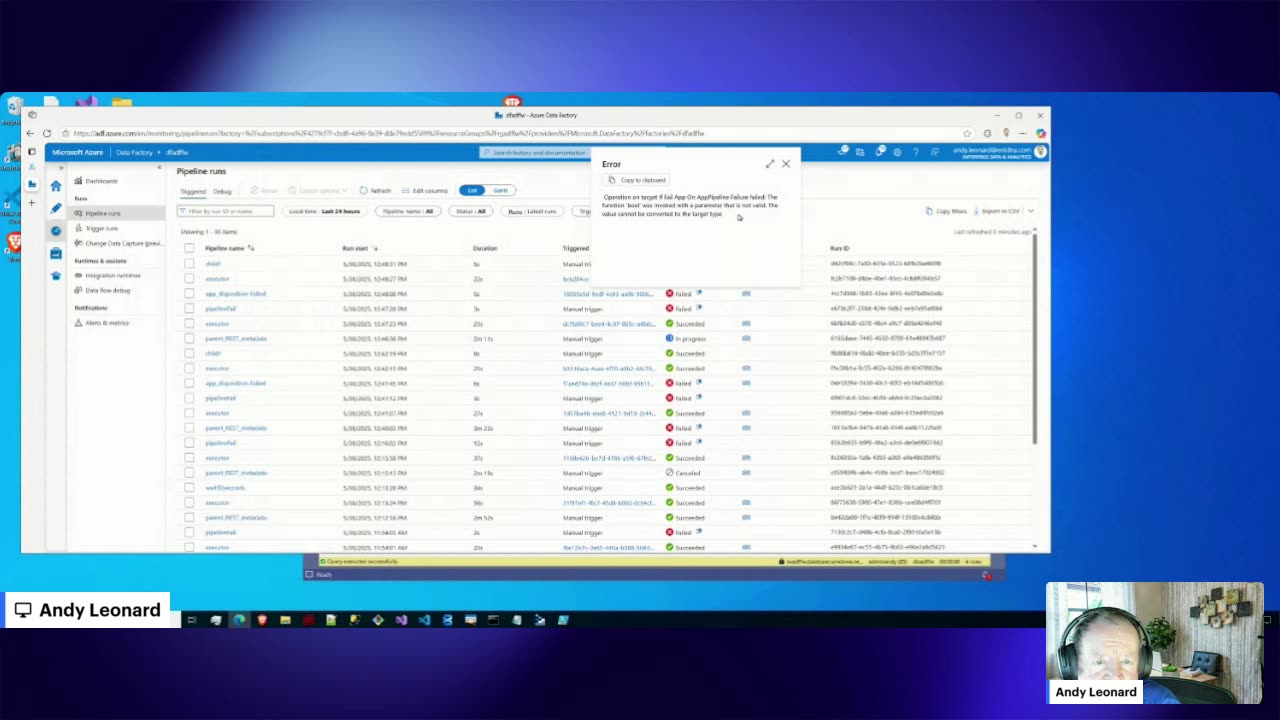Check the box for the 12:47:23 PM executor run

(189, 324)
